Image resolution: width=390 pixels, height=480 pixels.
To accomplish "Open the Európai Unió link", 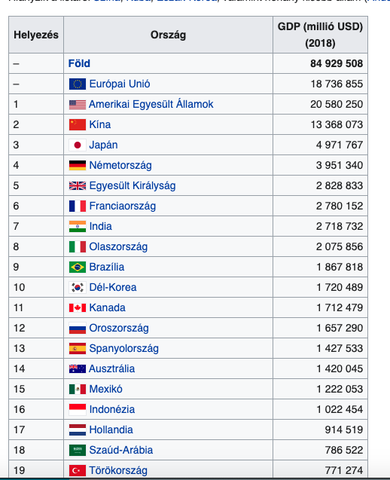I will (119, 84).
